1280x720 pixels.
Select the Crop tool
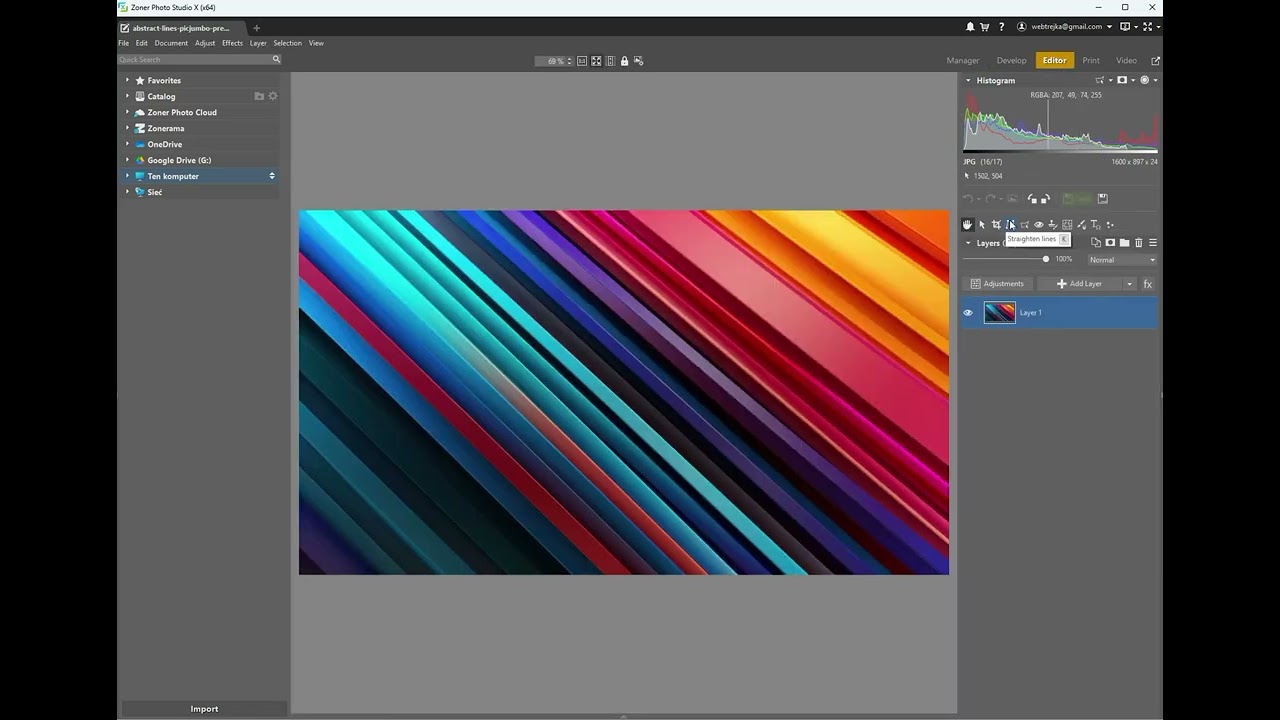[x=996, y=225]
